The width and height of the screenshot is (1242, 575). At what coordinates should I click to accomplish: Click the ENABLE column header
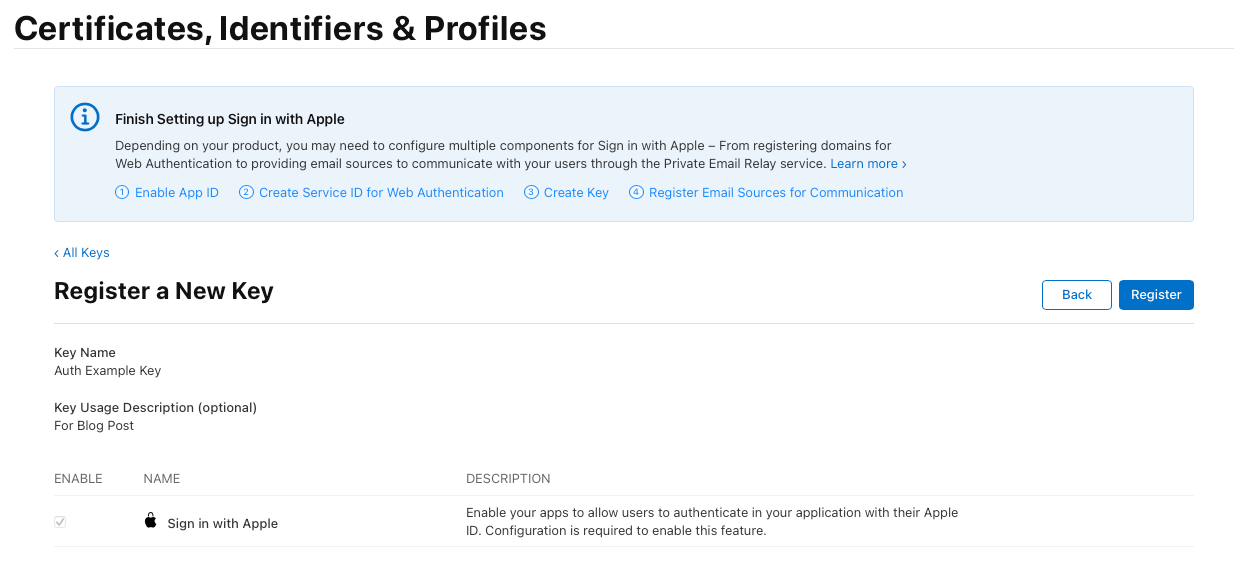[78, 479]
